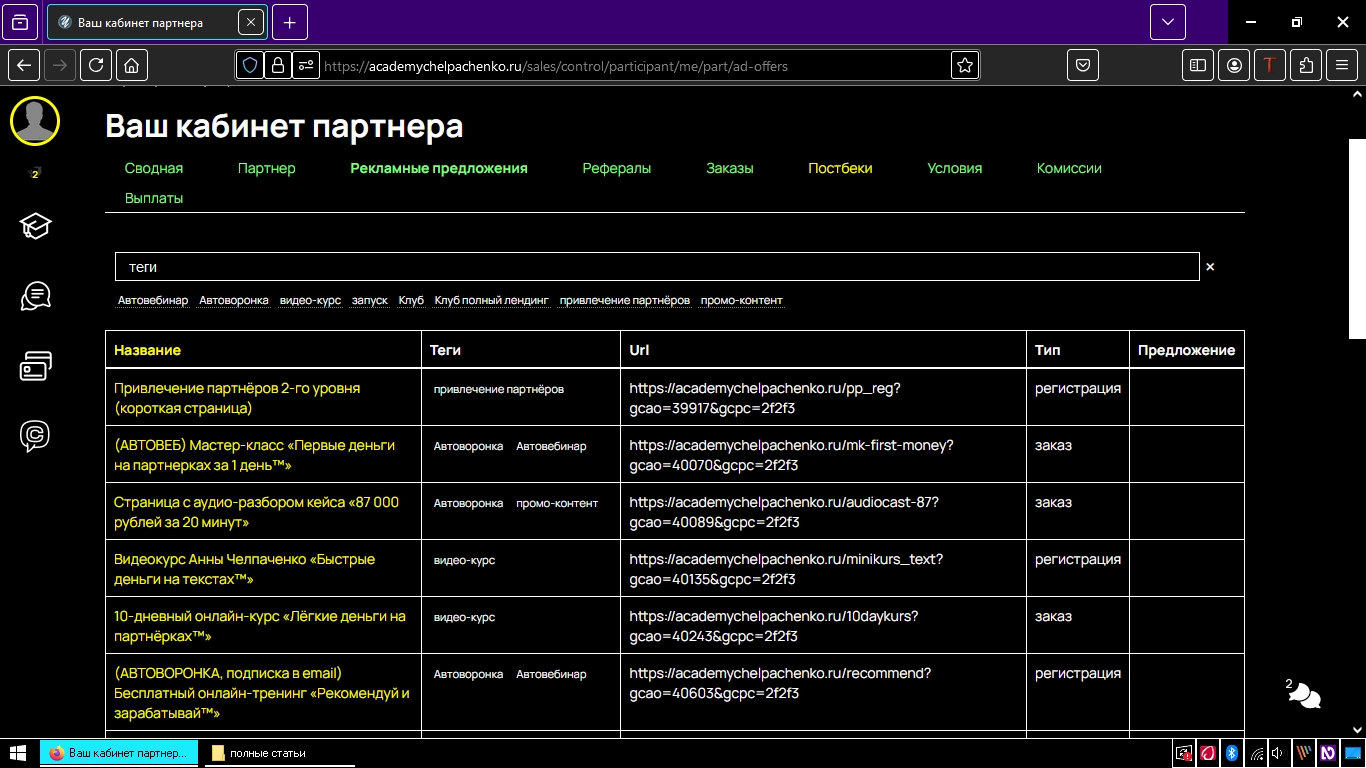Open tracking protection shield icon

point(250,65)
